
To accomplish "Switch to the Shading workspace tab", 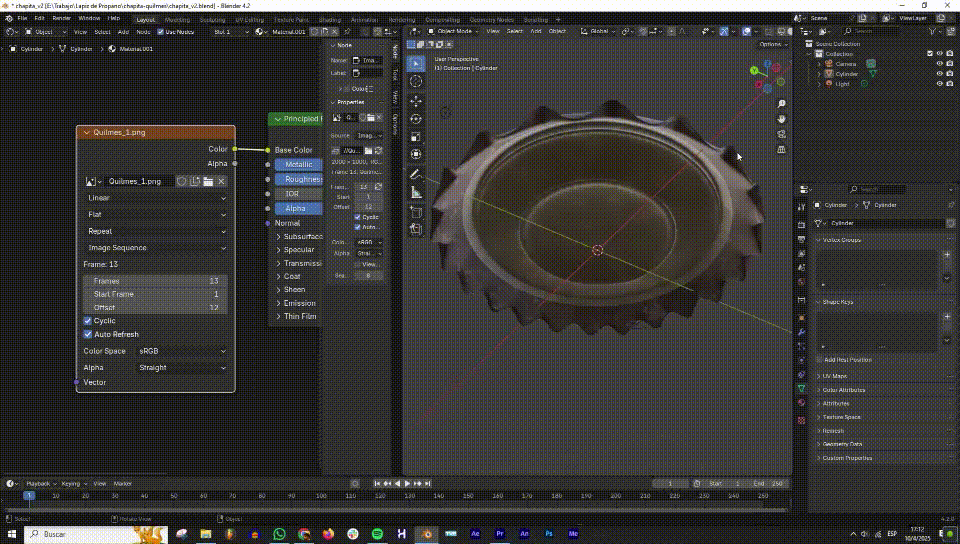I will (329, 18).
